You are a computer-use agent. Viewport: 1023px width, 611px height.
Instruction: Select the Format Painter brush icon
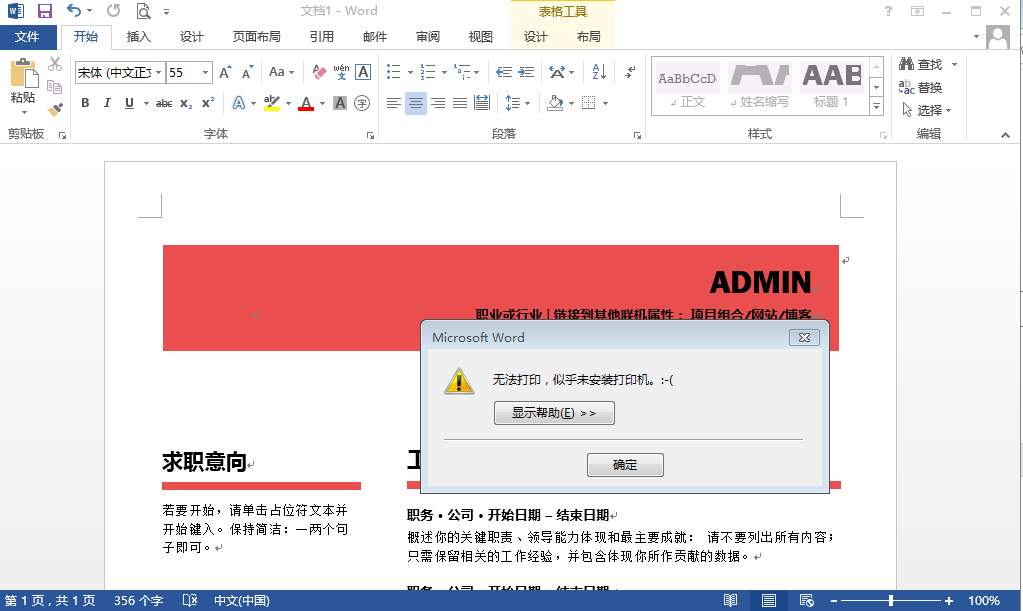click(55, 109)
